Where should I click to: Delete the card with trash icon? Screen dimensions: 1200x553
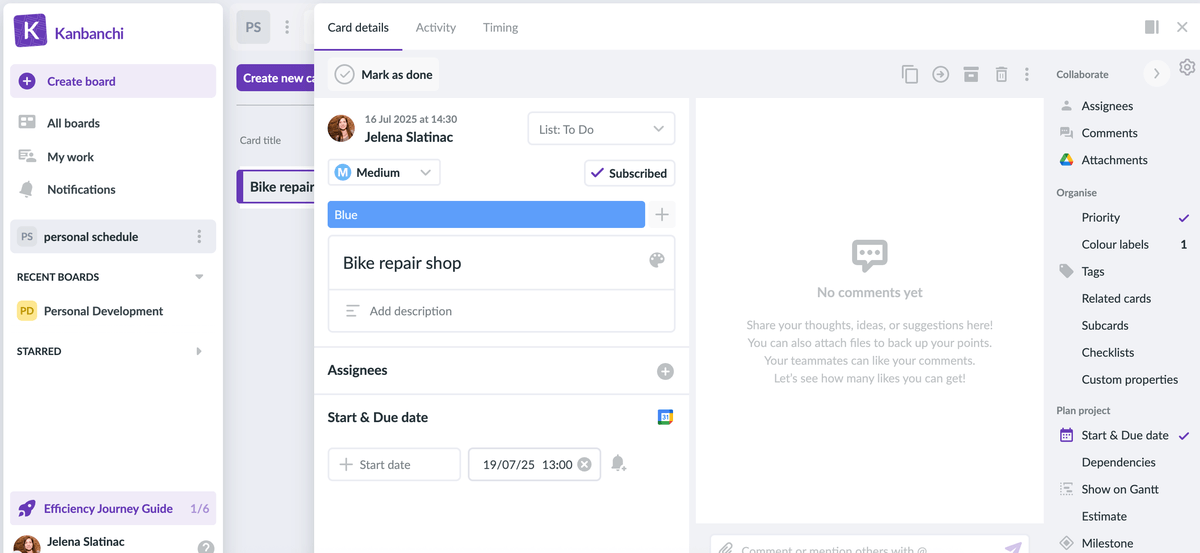[1001, 74]
